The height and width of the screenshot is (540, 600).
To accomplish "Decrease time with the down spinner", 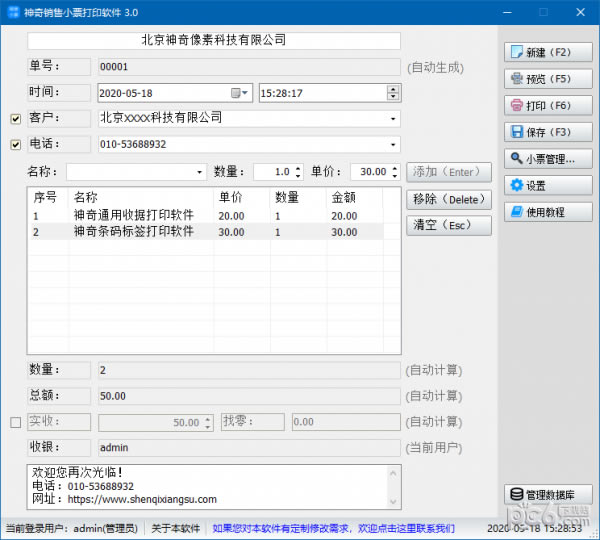I will [393, 96].
